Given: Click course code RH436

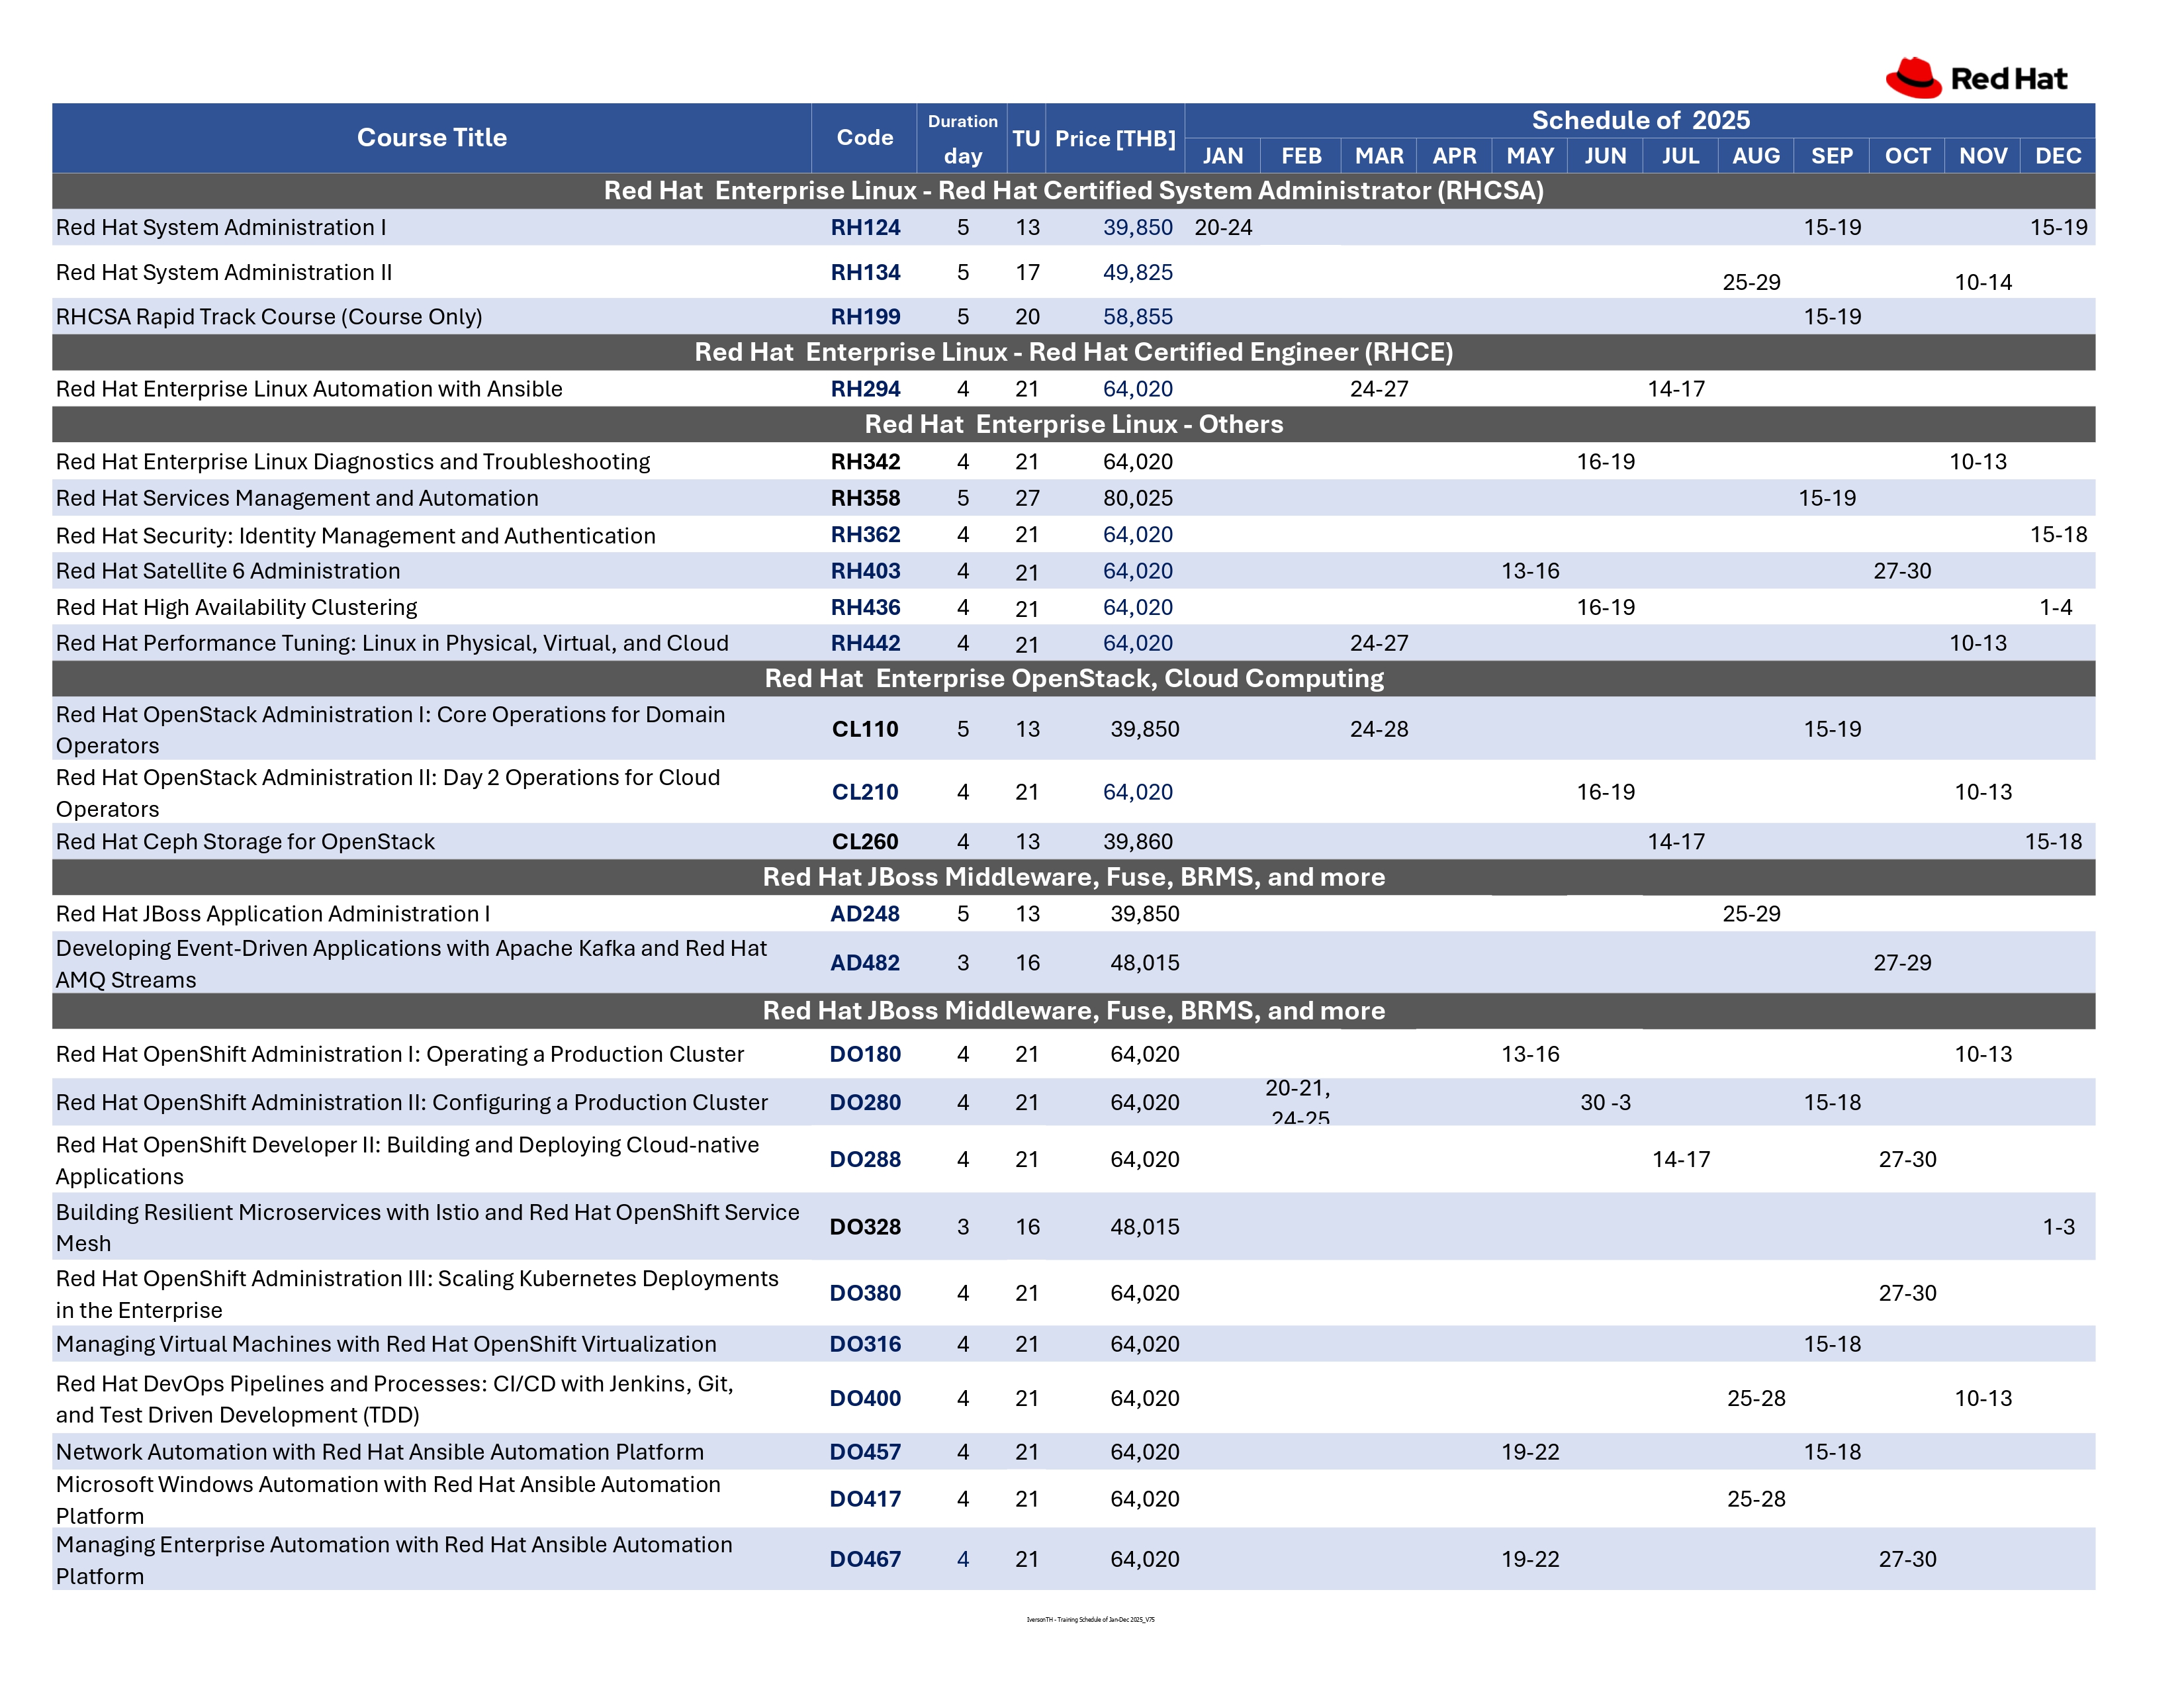Looking at the screenshot, I should [865, 607].
